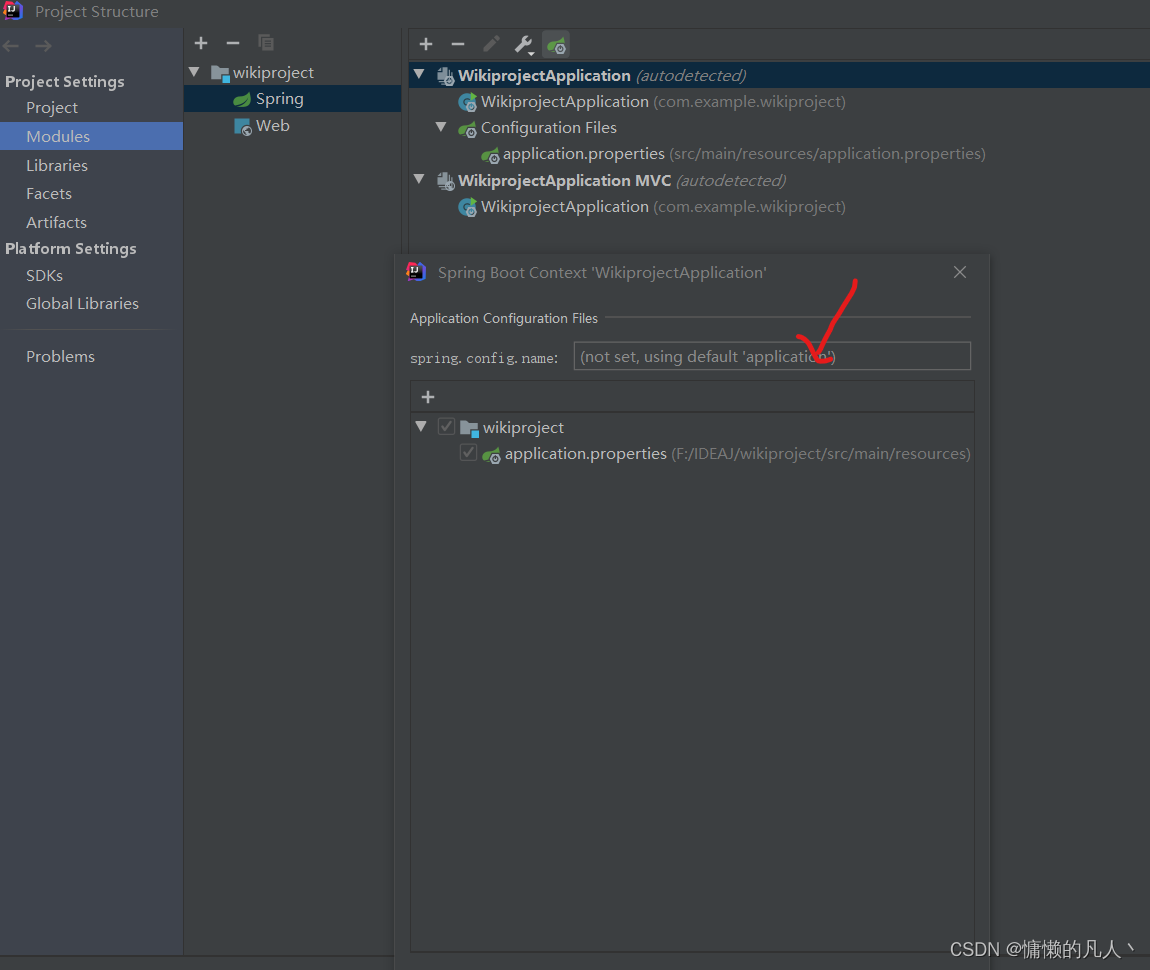Toggle the application.properties checkbox in dialog
Viewport: 1150px width, 970px height.
pos(468,452)
